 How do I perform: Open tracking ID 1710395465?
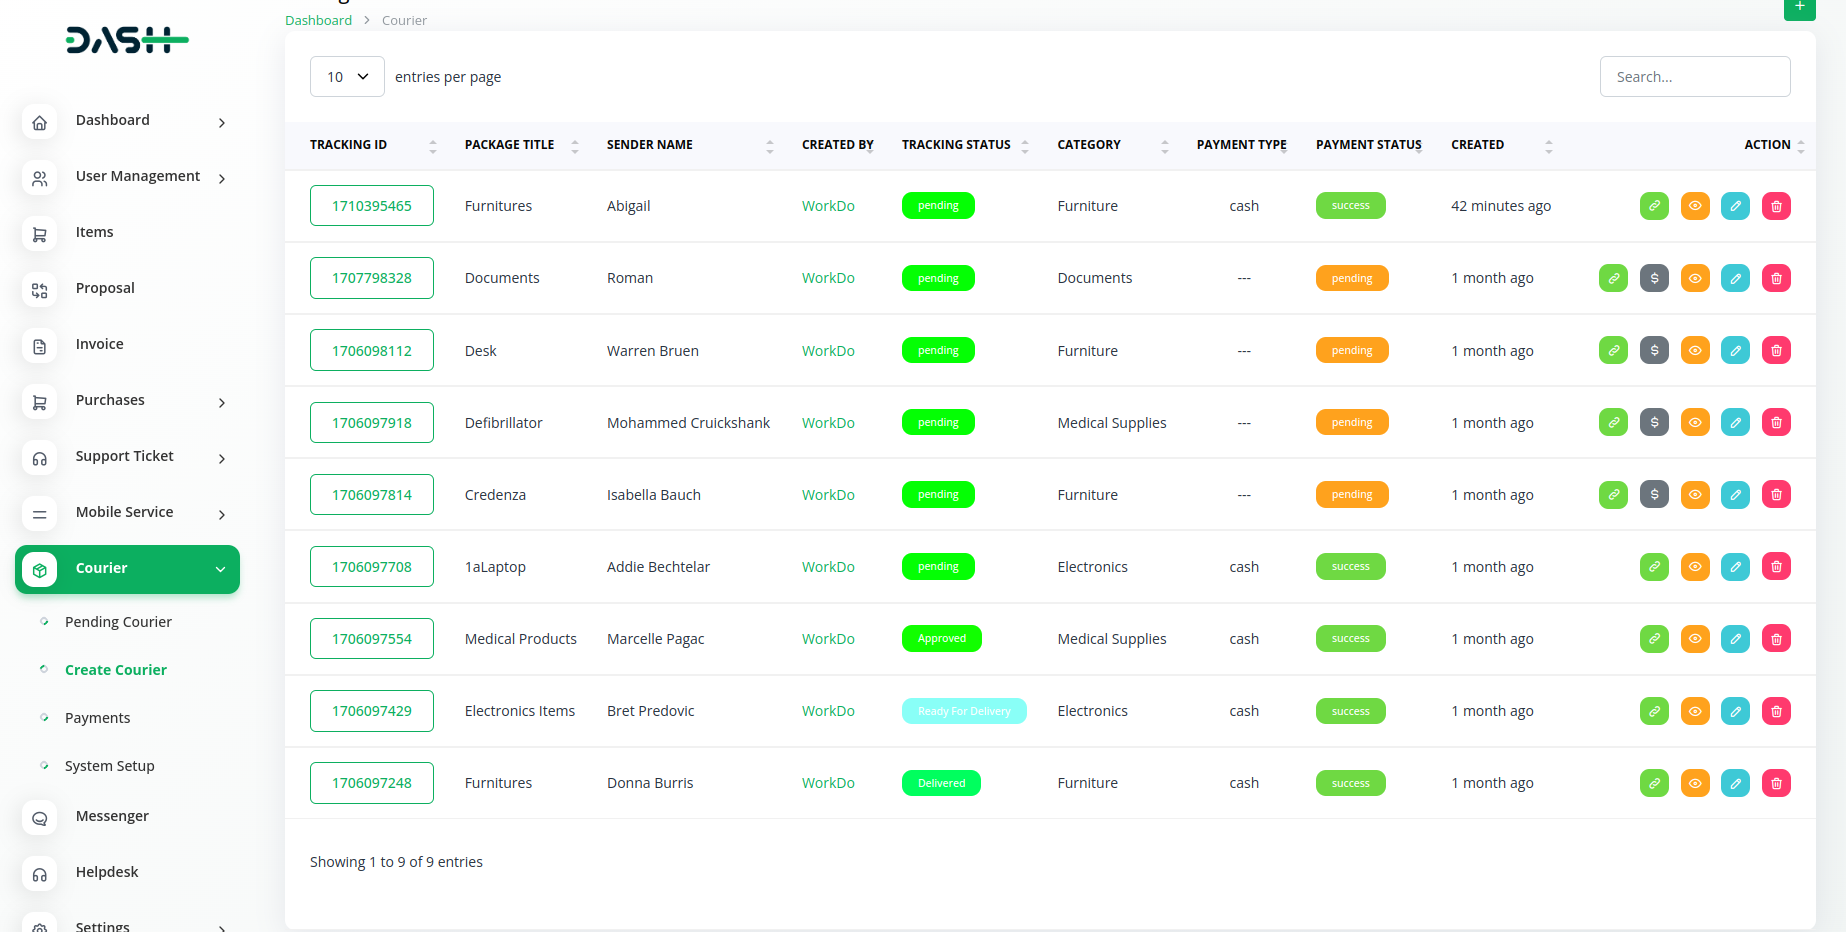372,206
